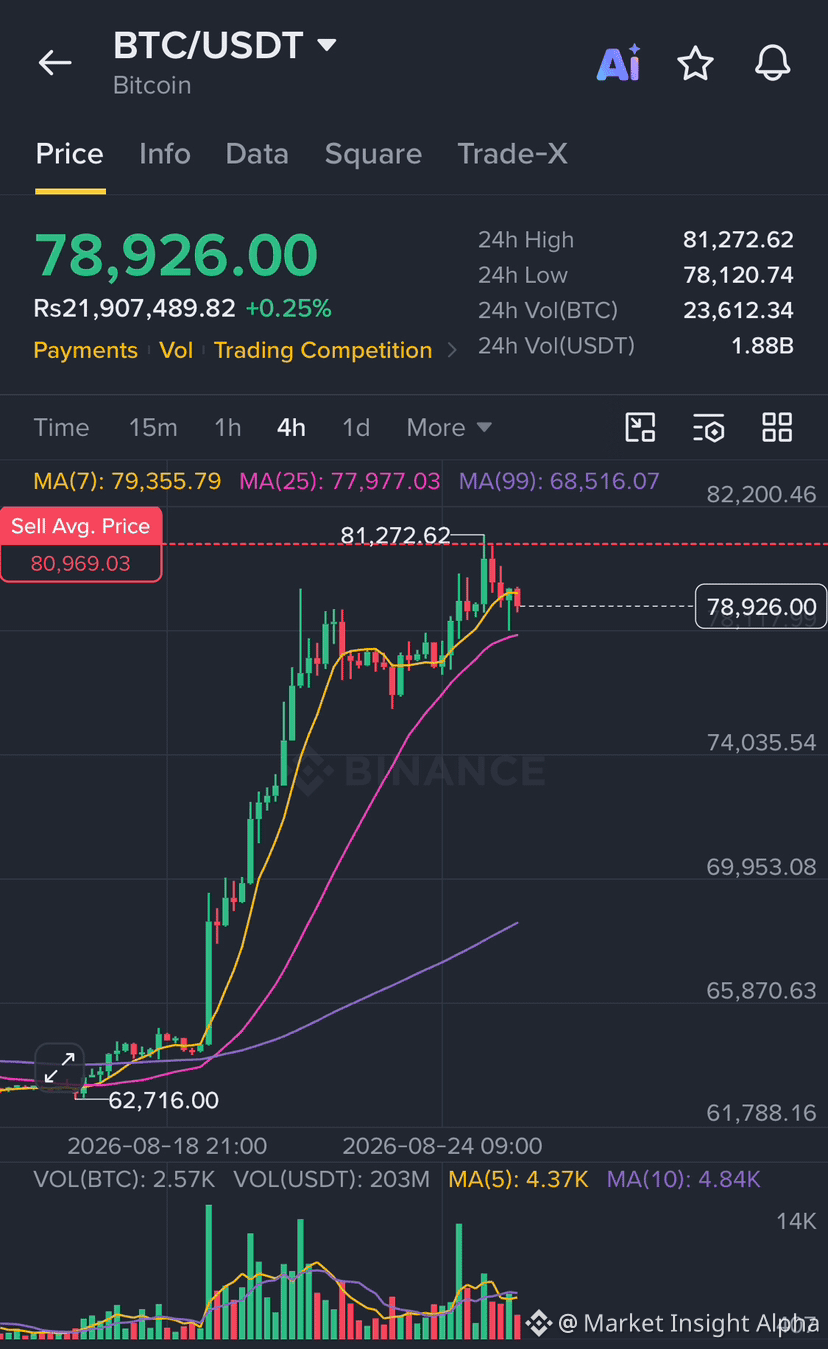Tap the 24h Vol(USDT) value 1.88B
This screenshot has height=1349, width=828.
(x=762, y=346)
